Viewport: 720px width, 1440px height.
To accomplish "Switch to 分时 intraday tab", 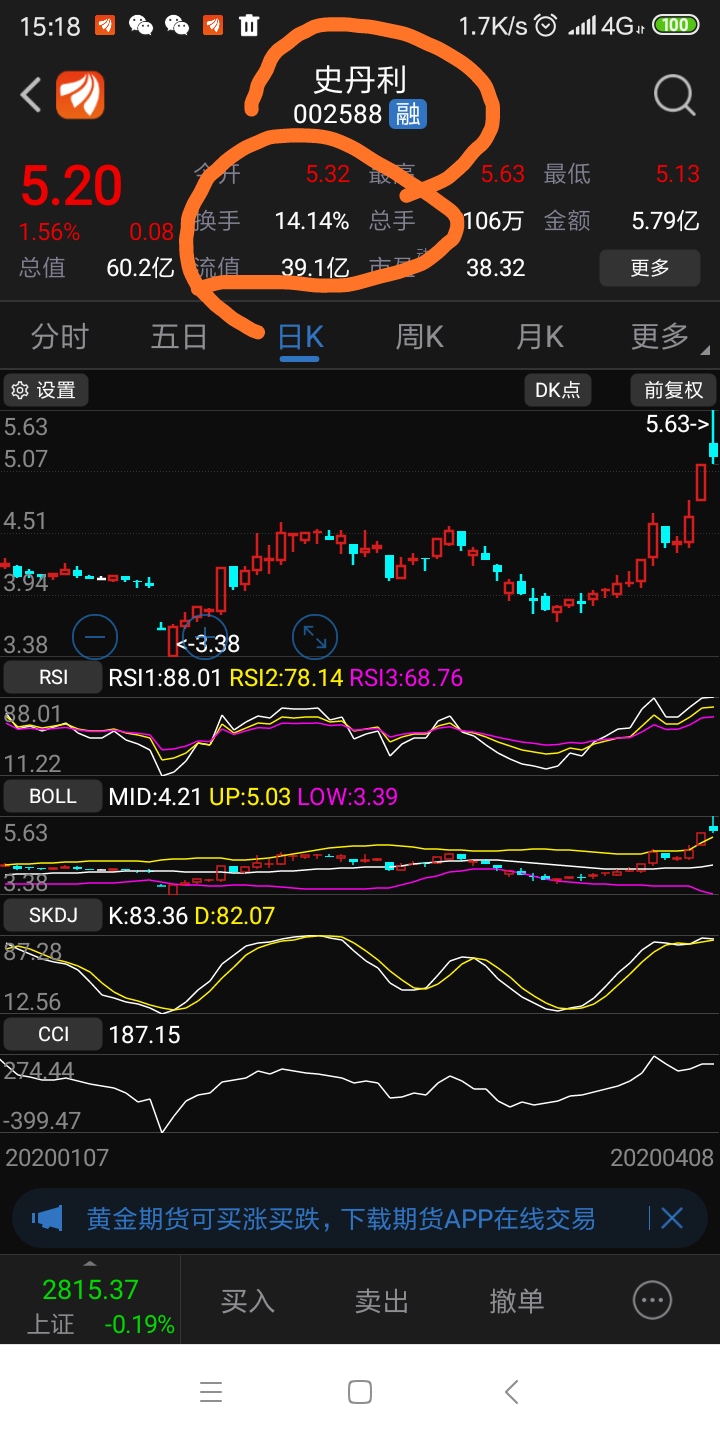I will click(x=60, y=337).
